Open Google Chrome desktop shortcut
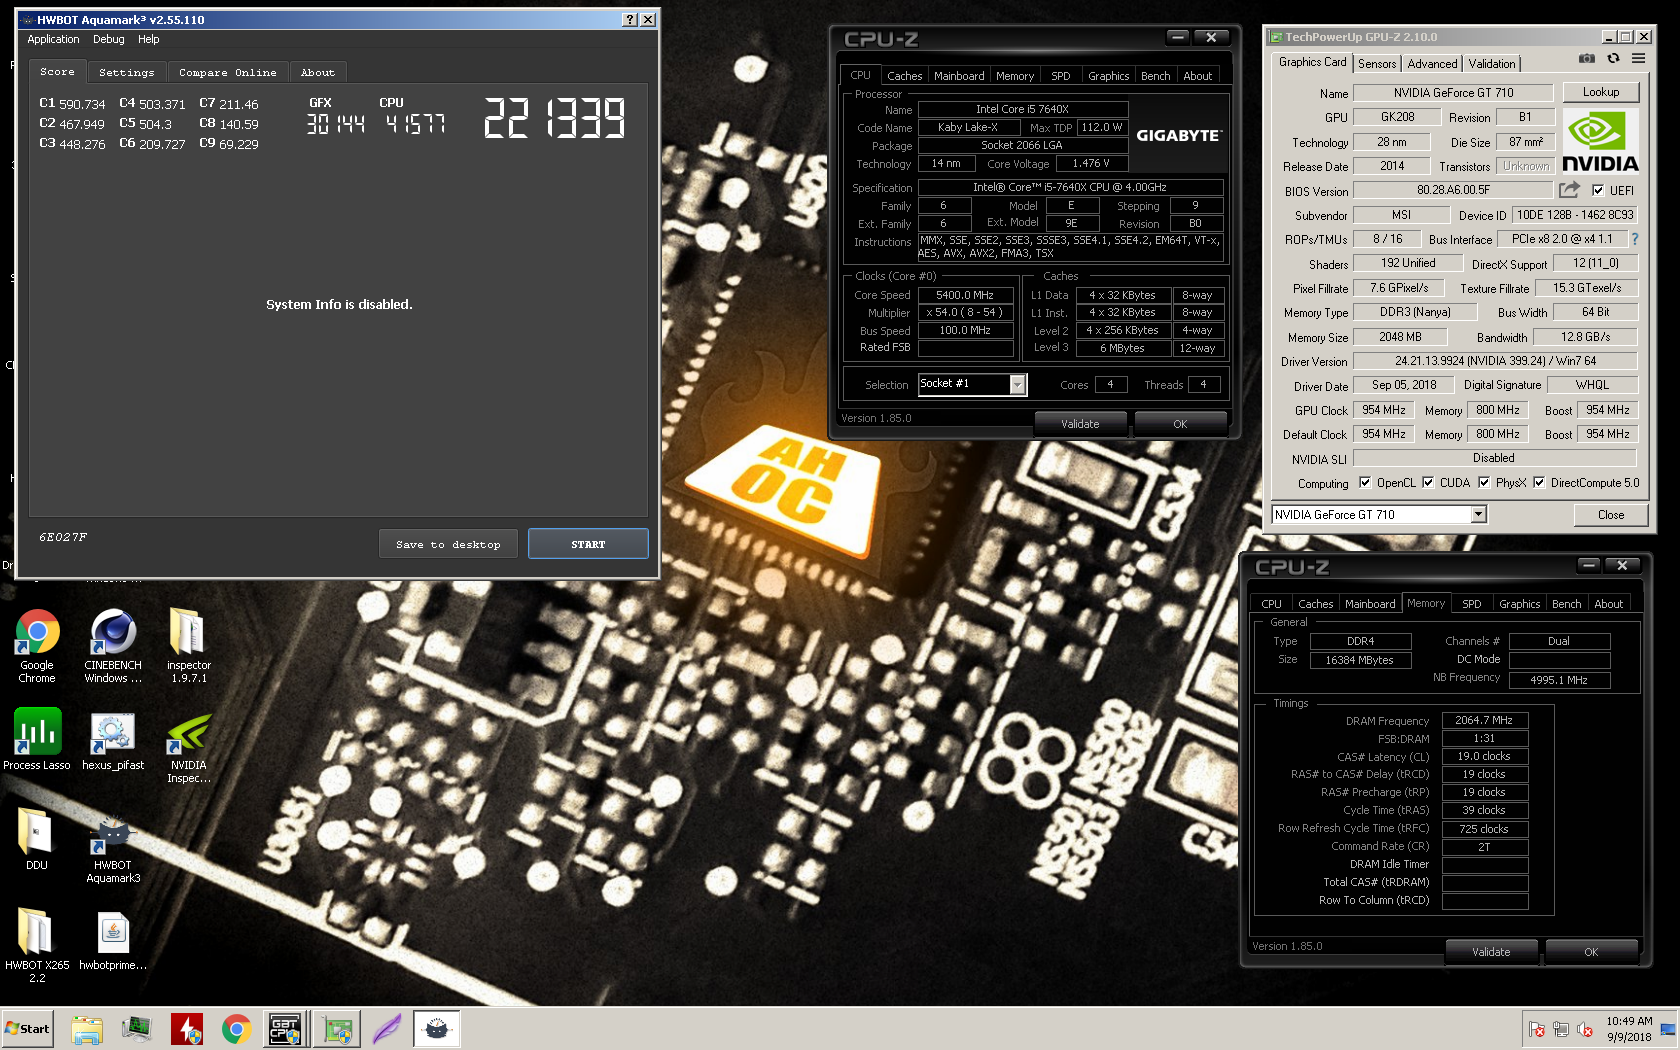Screen dimensions: 1680x1050 tap(37, 646)
